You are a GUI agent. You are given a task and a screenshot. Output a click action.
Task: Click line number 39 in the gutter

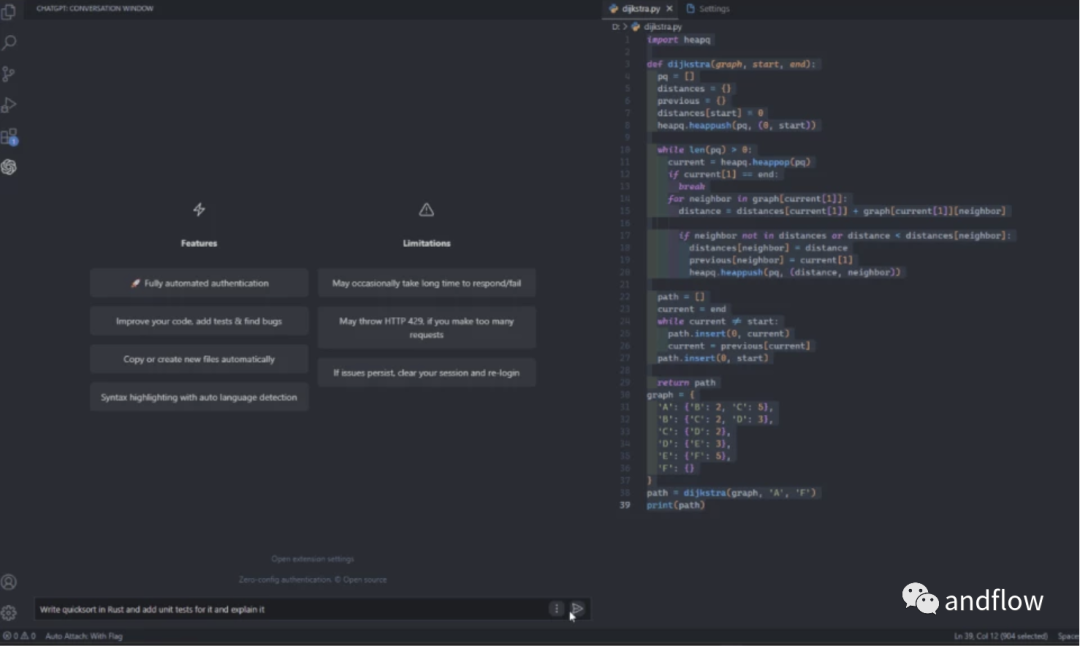(x=625, y=505)
